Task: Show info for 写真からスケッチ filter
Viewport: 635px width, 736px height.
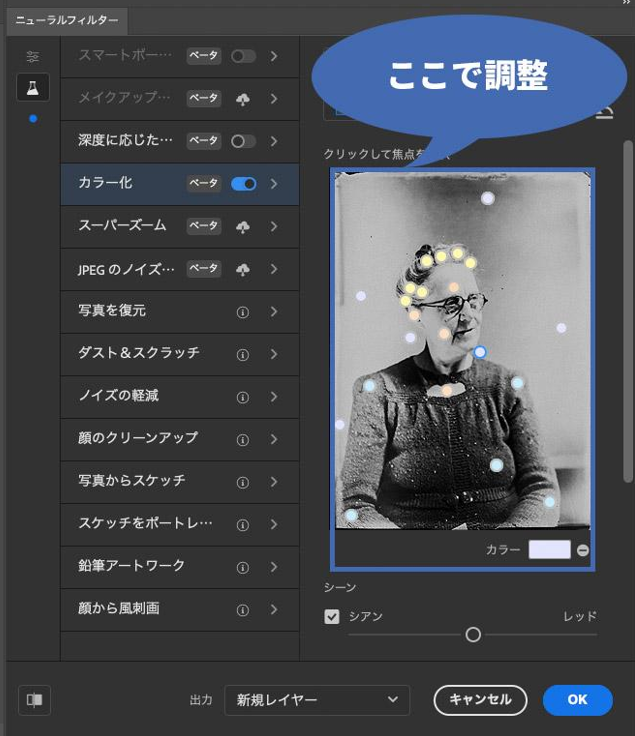Action: [x=243, y=482]
